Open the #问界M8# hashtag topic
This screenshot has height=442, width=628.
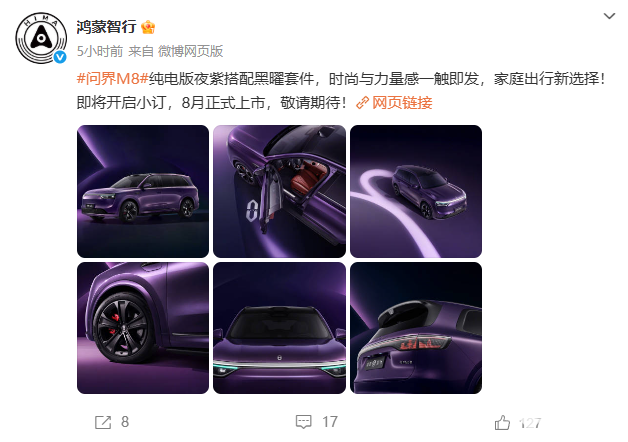click(113, 79)
